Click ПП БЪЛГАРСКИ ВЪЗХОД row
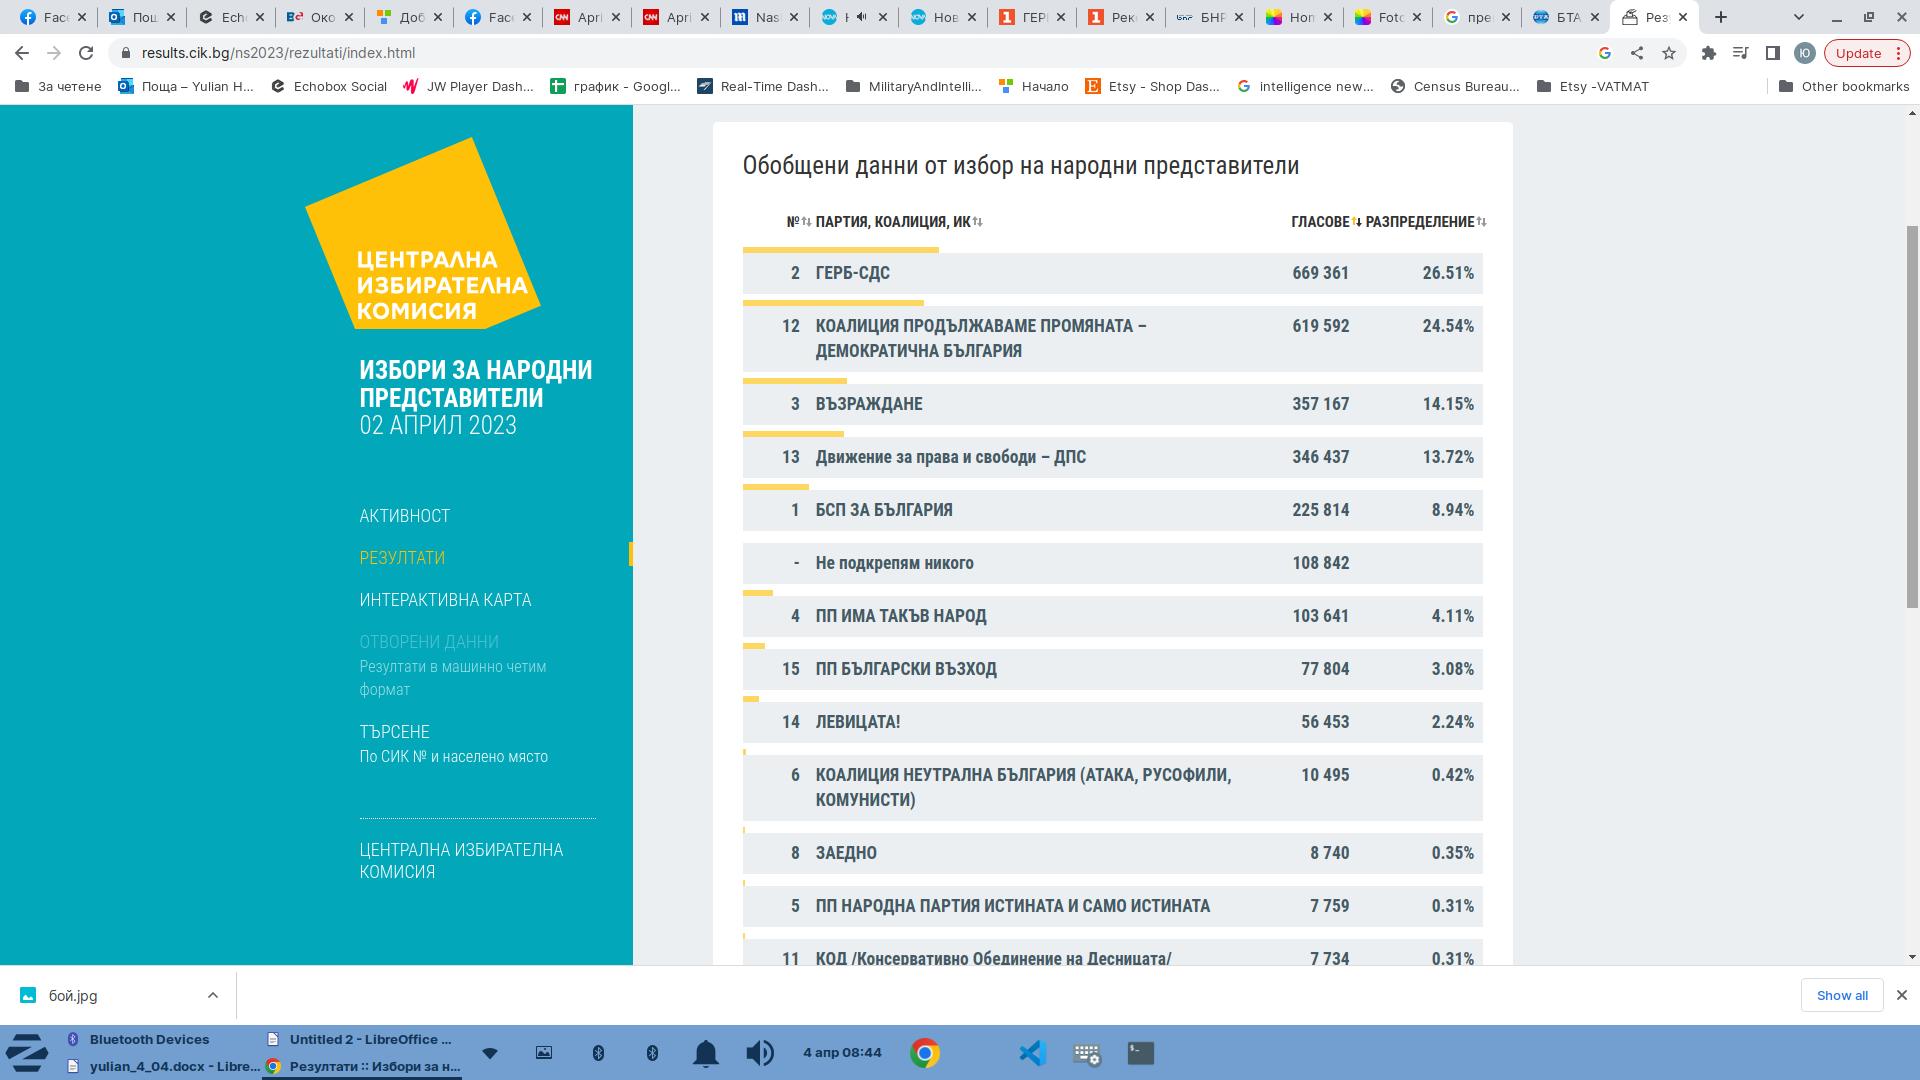The width and height of the screenshot is (1920, 1080). point(1112,669)
